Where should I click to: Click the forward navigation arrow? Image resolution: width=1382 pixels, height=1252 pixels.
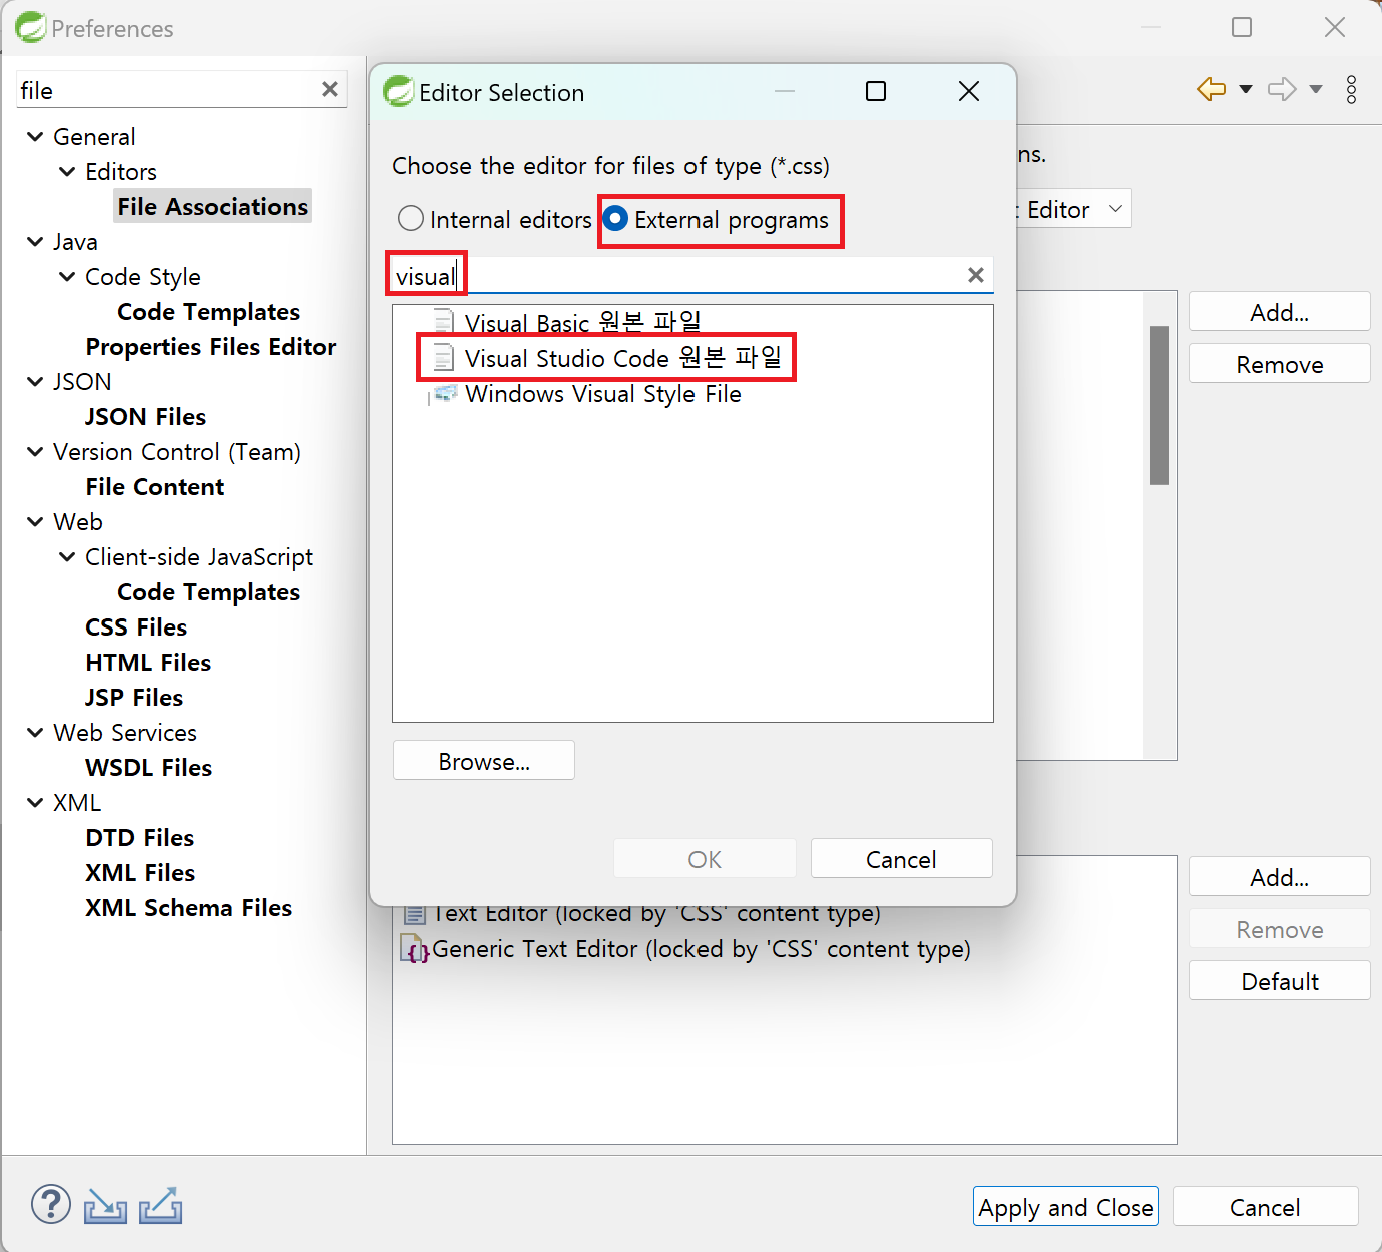coord(1282,89)
